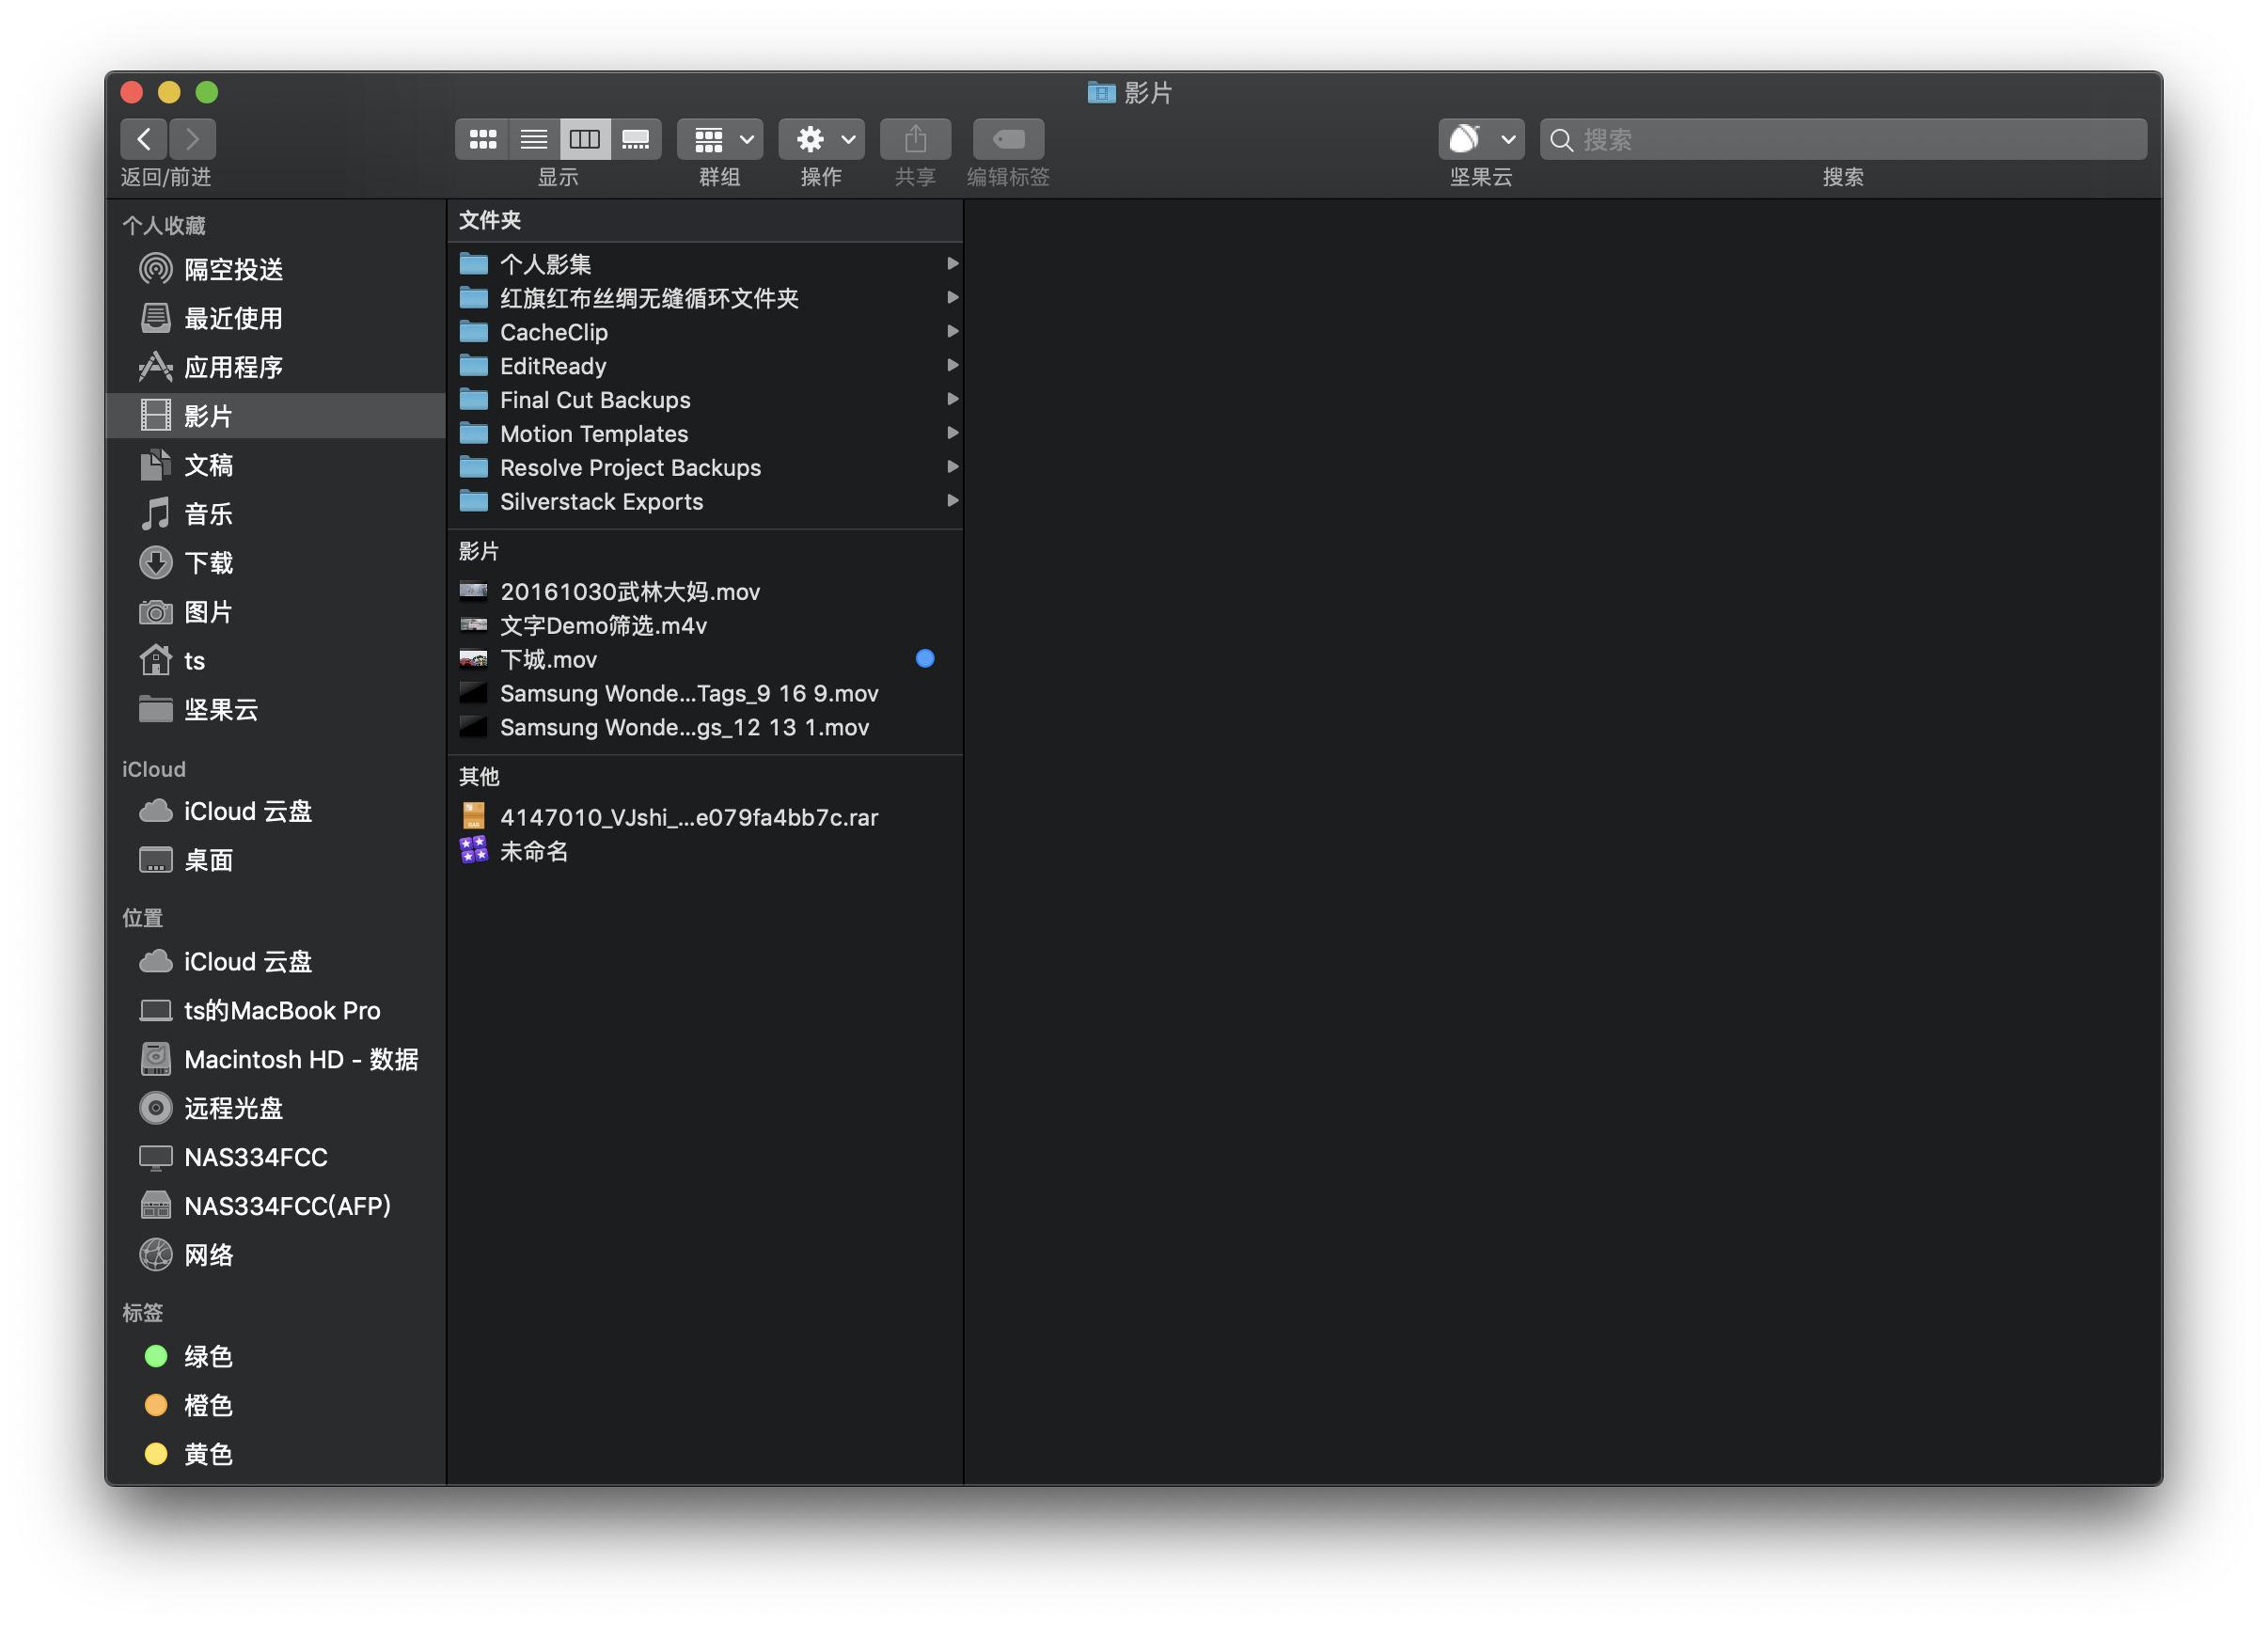Open the Nutstore (坚果云) toolbar dropdown

1481,139
